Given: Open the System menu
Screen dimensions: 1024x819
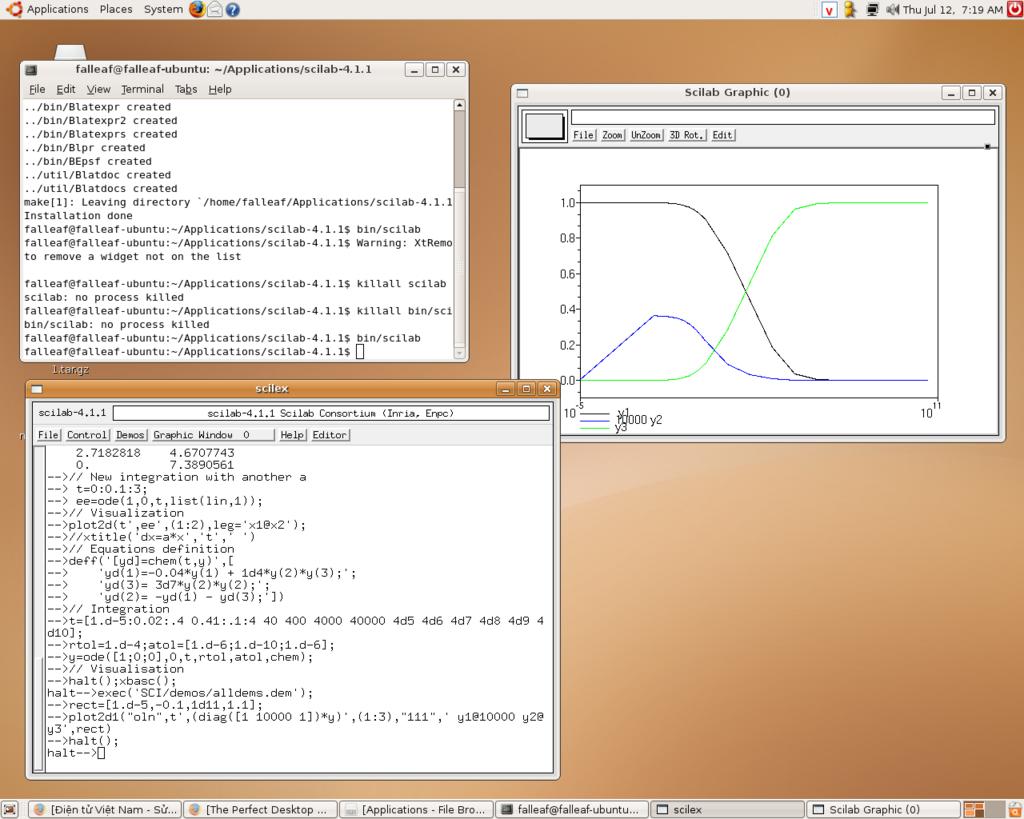Looking at the screenshot, I should coord(163,9).
